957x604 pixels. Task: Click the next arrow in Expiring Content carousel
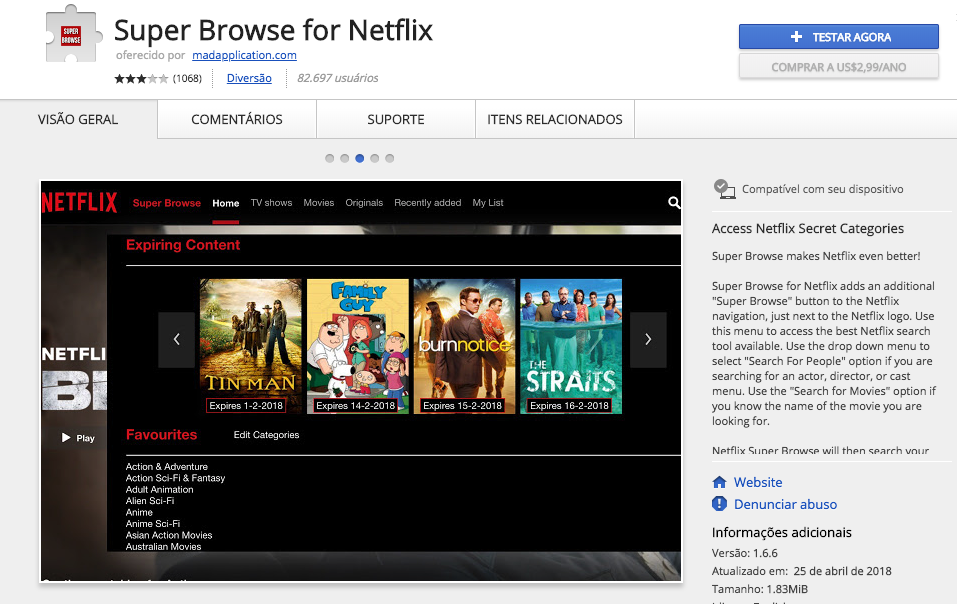coord(648,340)
